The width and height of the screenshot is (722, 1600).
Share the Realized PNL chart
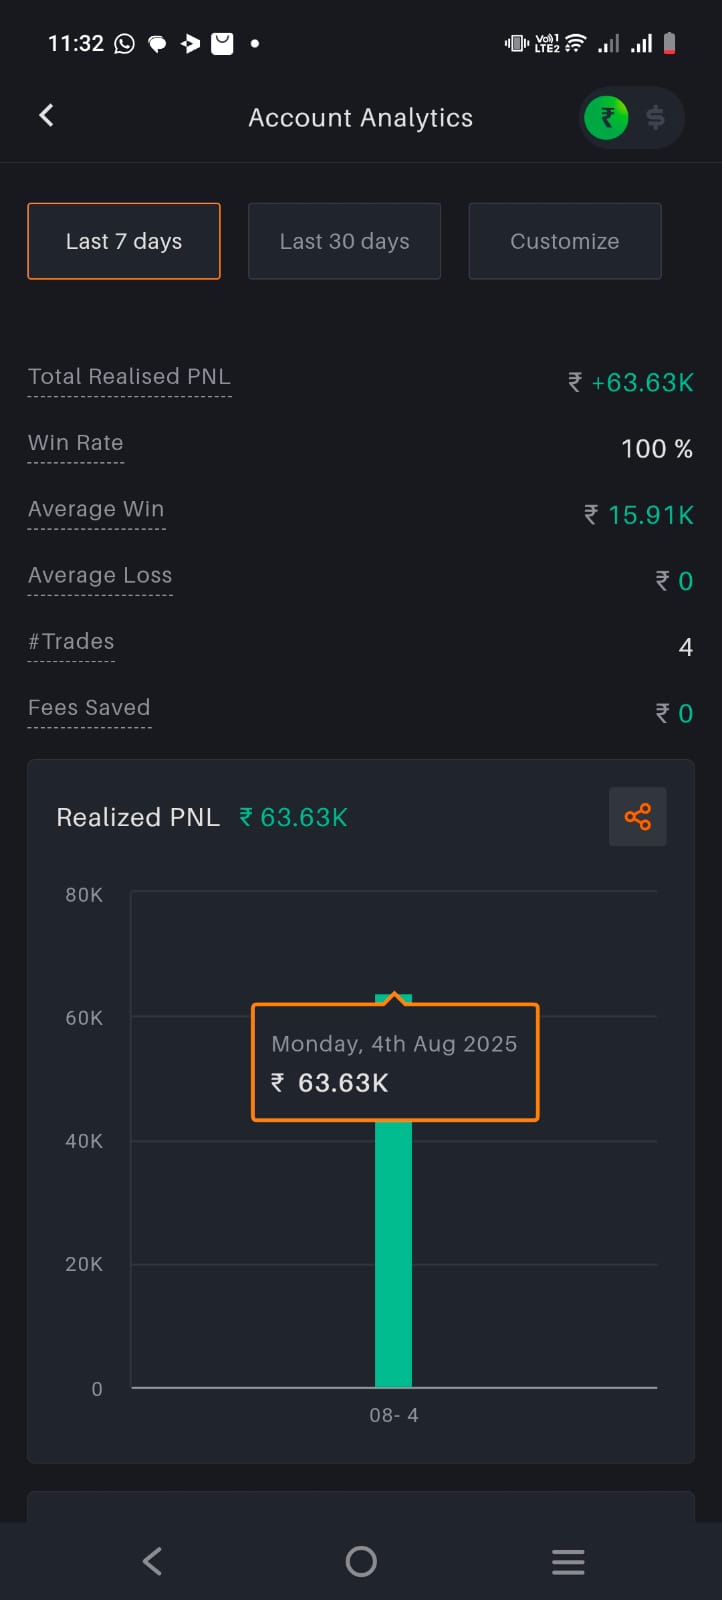coord(637,817)
